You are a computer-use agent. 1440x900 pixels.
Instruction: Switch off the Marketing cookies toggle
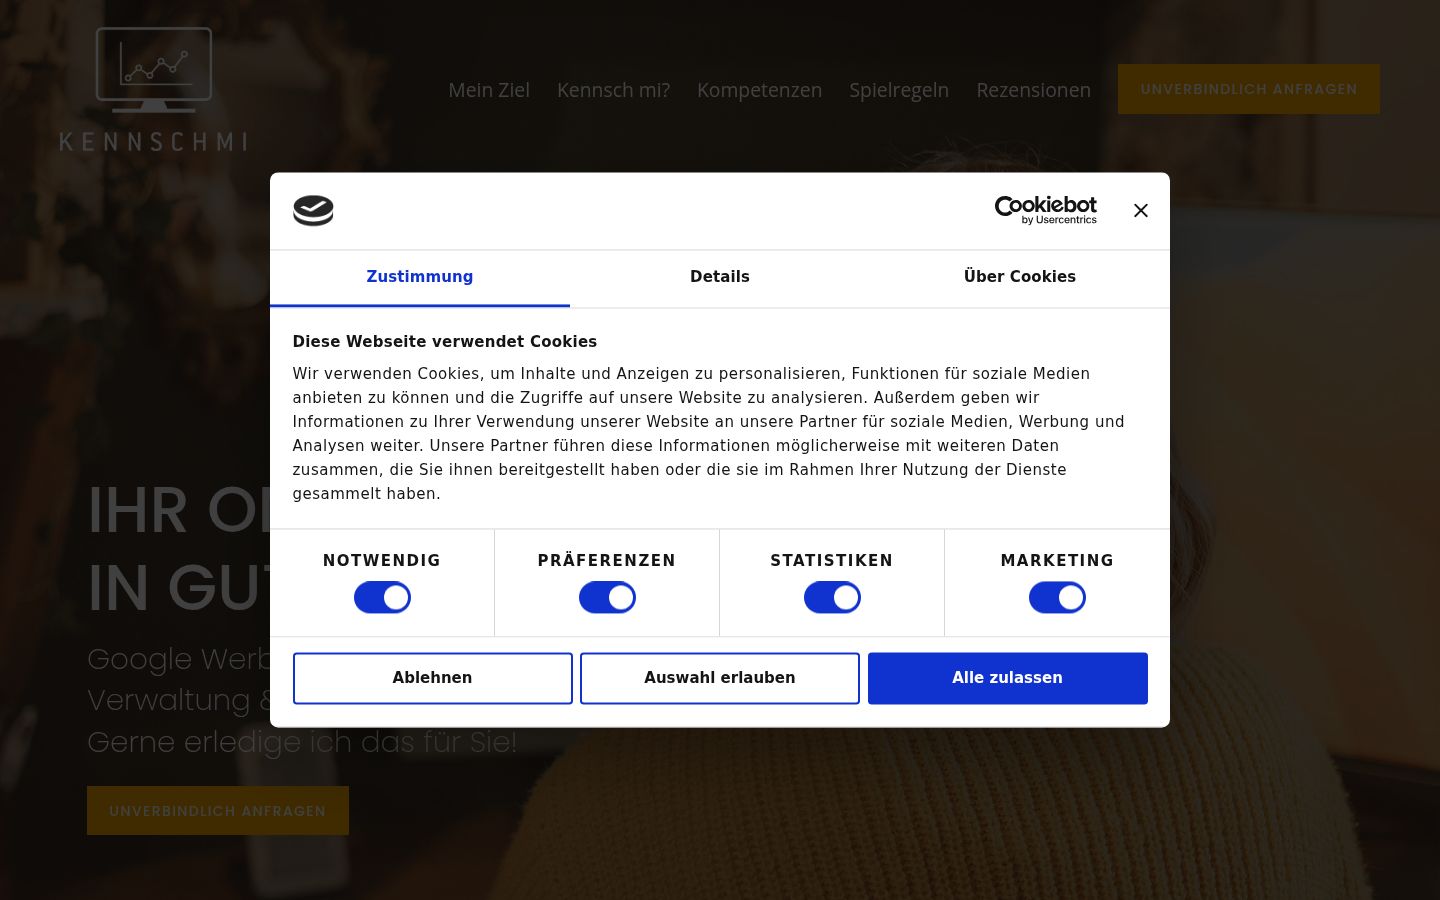point(1057,598)
